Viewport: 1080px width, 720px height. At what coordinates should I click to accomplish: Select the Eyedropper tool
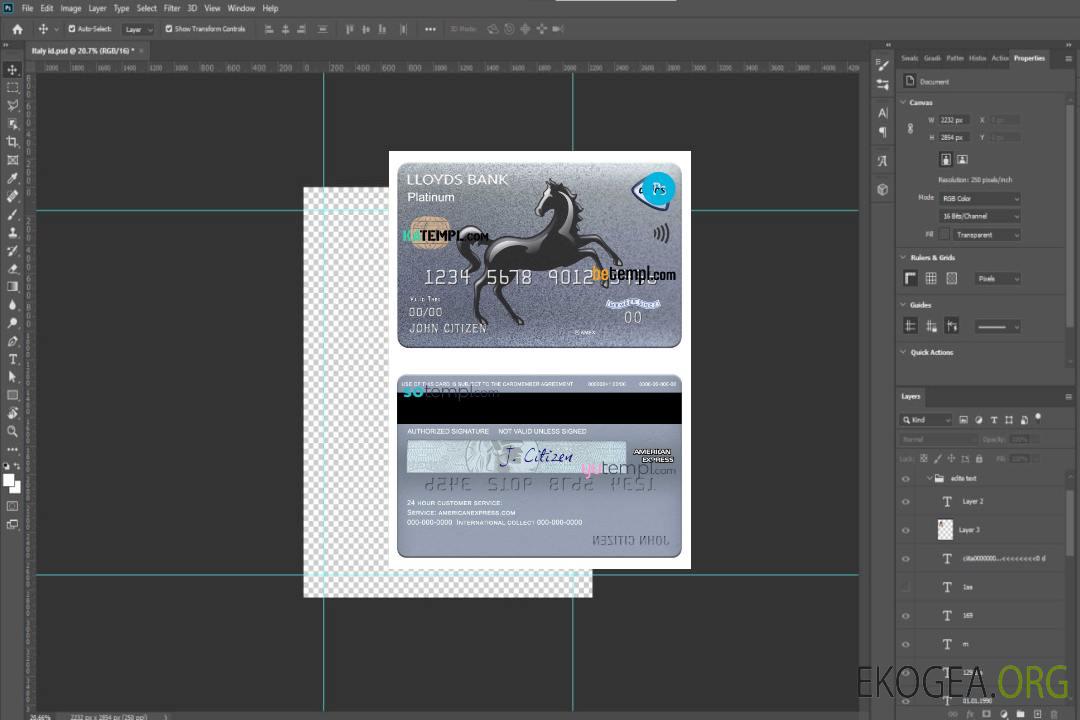click(12, 178)
